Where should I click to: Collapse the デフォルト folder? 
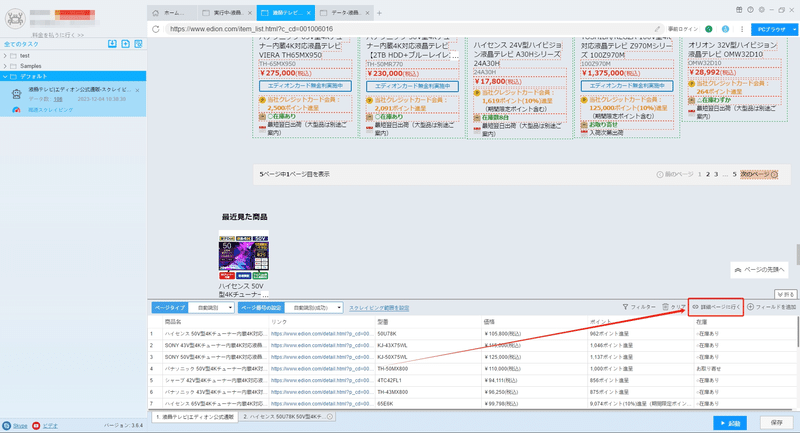click(x=5, y=77)
